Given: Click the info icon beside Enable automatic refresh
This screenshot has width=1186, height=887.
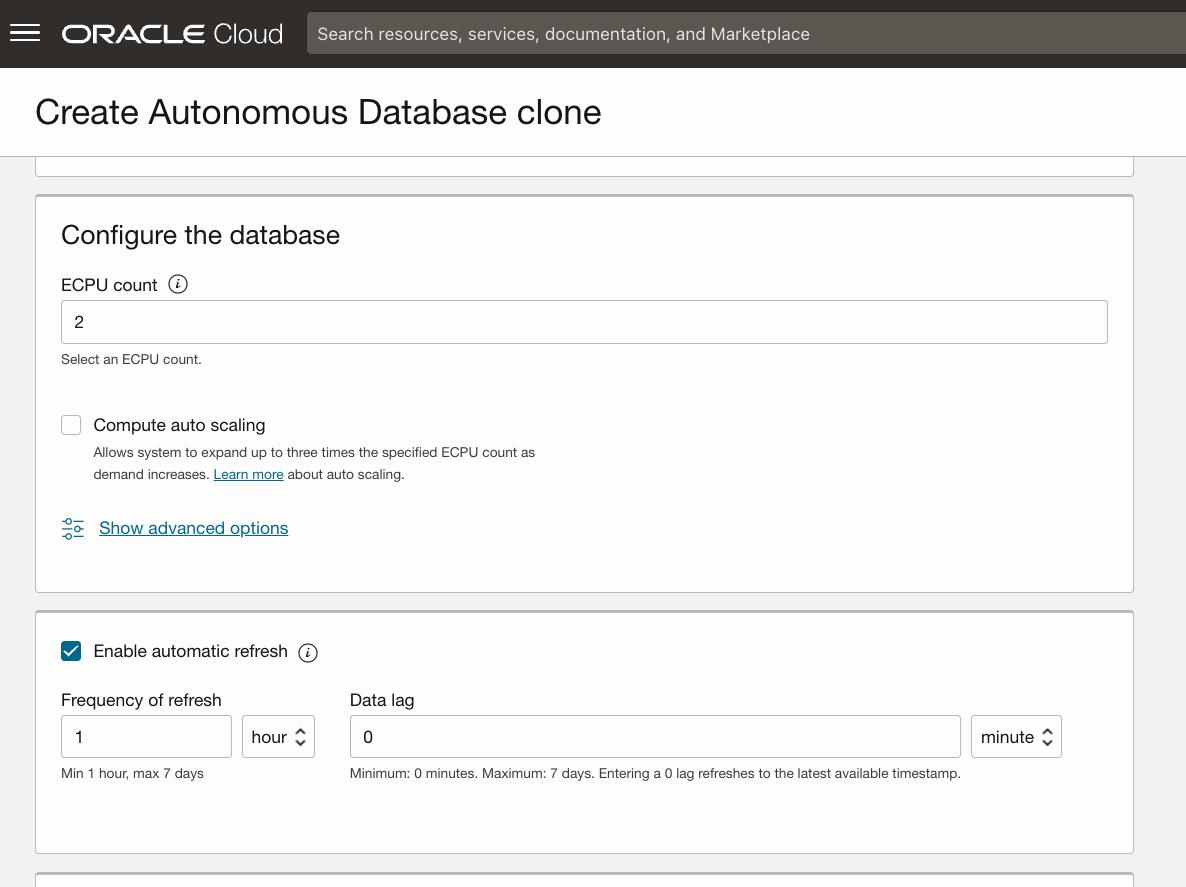Looking at the screenshot, I should click(x=308, y=652).
